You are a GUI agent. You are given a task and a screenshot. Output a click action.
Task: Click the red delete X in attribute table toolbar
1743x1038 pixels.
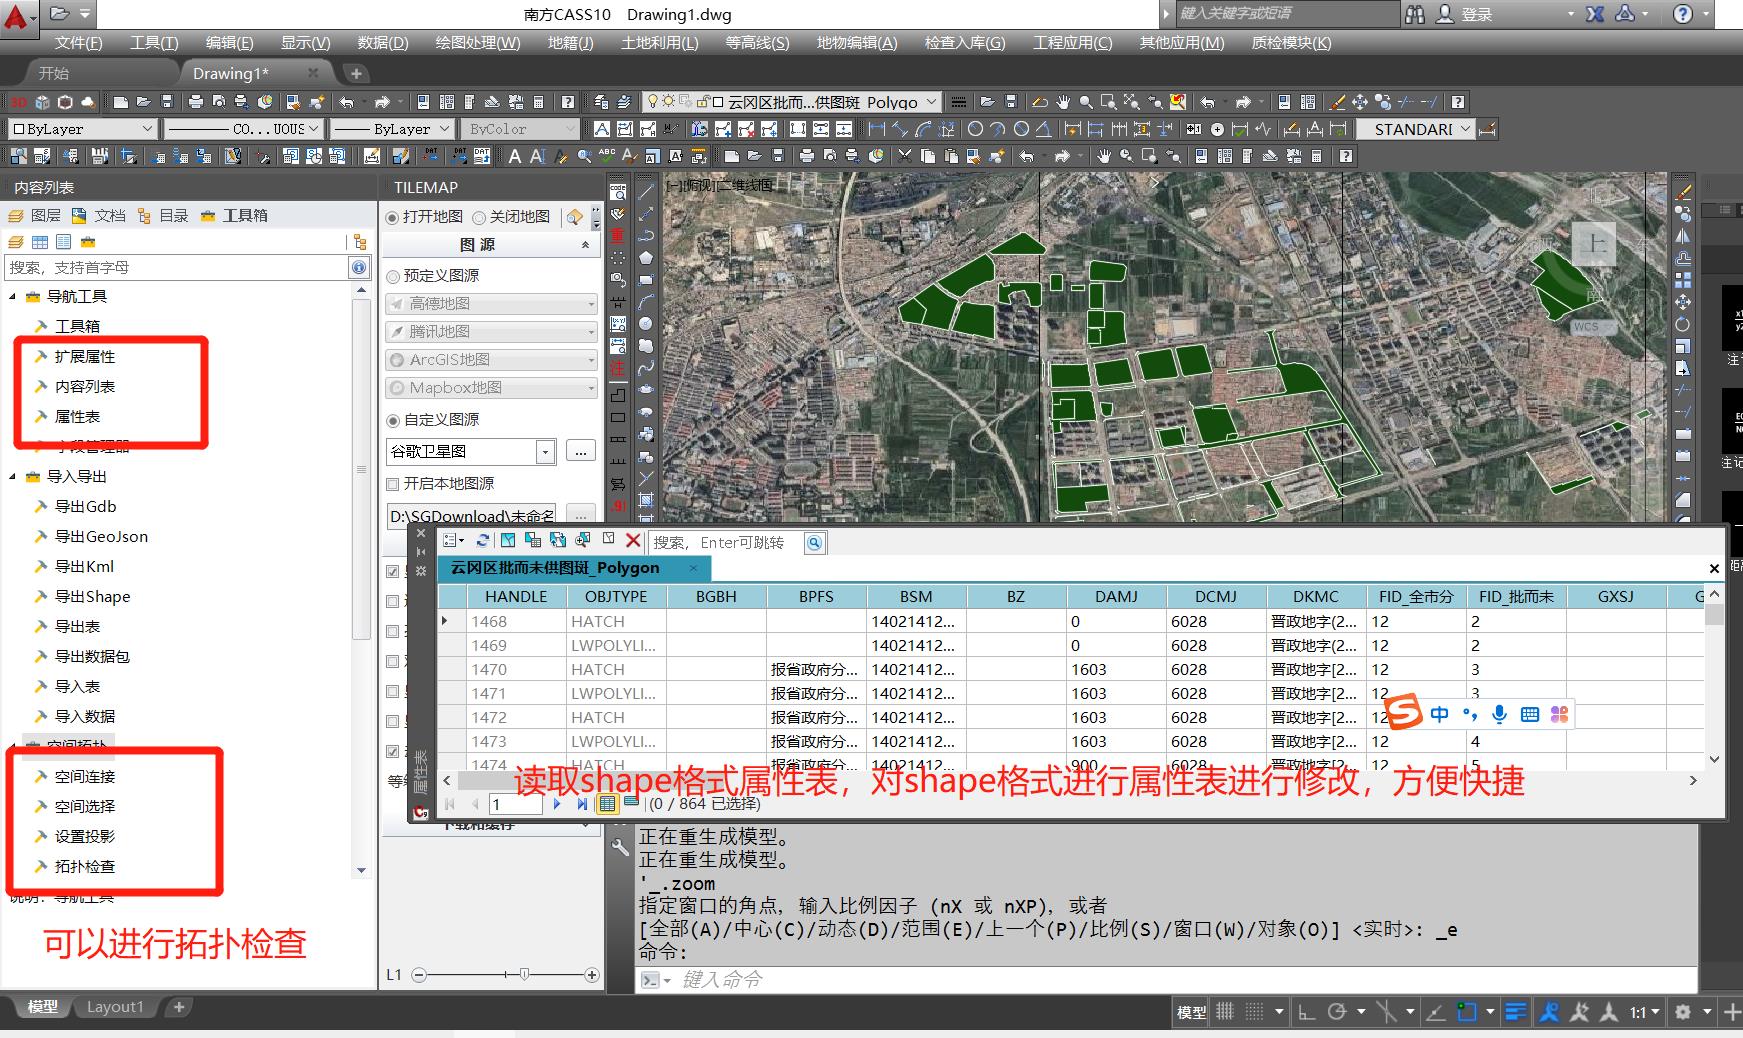(633, 541)
